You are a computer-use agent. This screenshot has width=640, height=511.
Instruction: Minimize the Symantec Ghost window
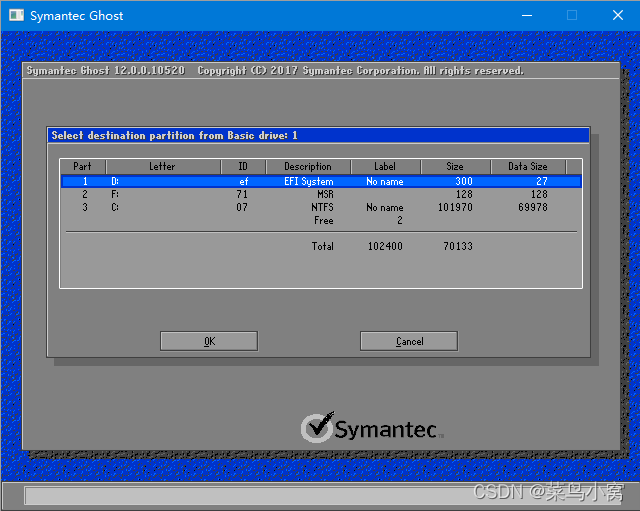click(x=527, y=16)
